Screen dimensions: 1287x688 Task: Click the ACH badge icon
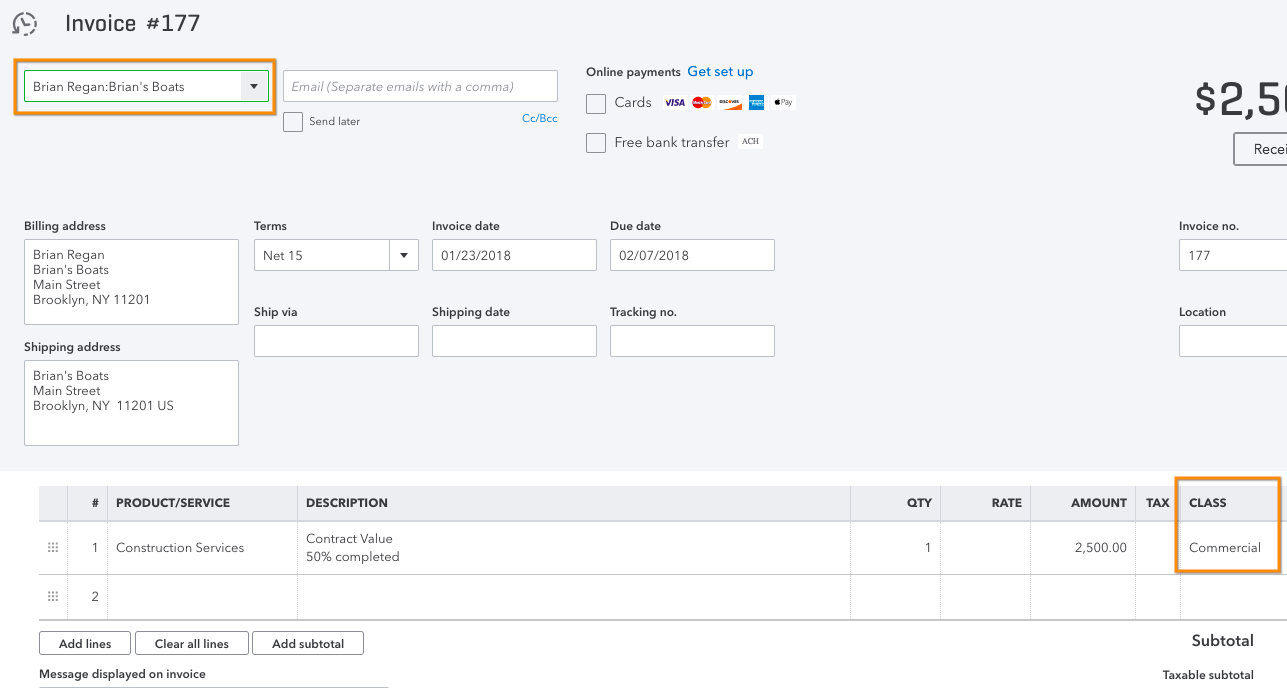751,142
